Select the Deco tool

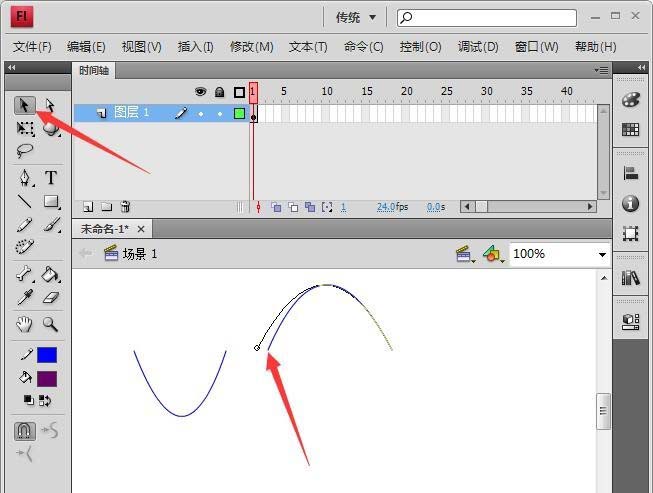pos(25,246)
